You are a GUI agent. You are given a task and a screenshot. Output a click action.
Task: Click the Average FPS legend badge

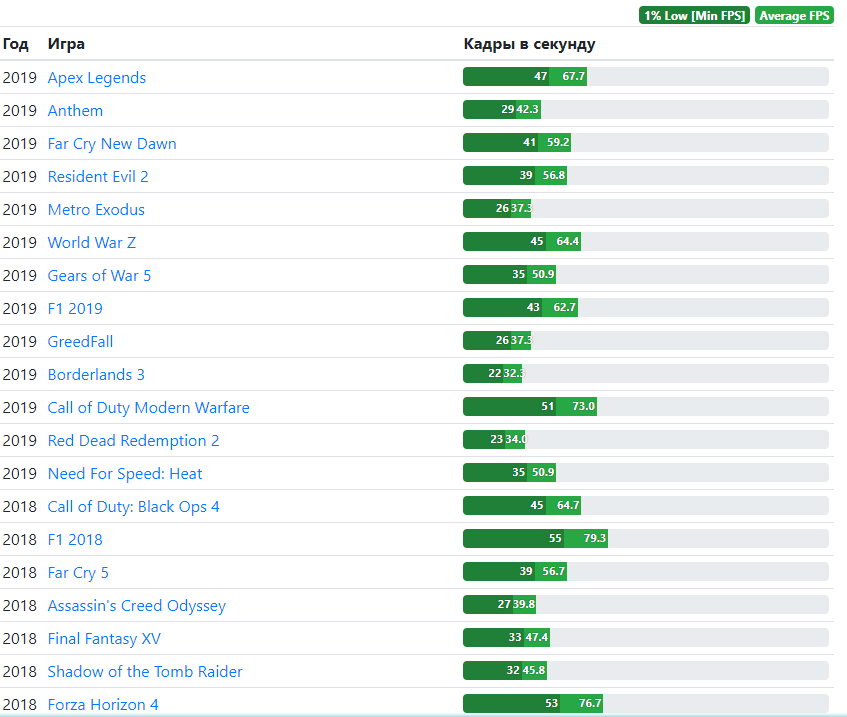coord(794,16)
